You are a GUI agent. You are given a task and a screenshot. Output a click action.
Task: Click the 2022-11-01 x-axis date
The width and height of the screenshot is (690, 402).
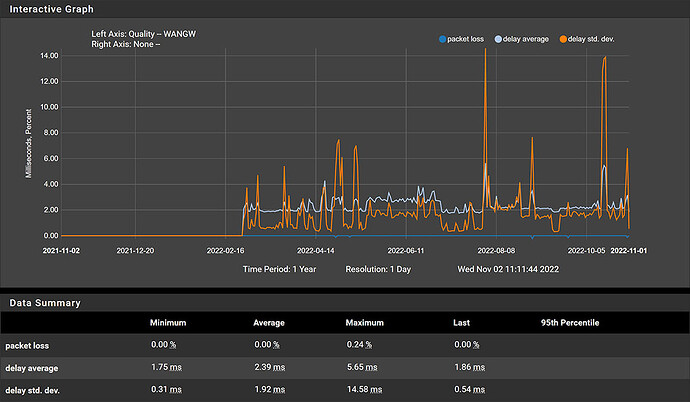click(x=629, y=251)
